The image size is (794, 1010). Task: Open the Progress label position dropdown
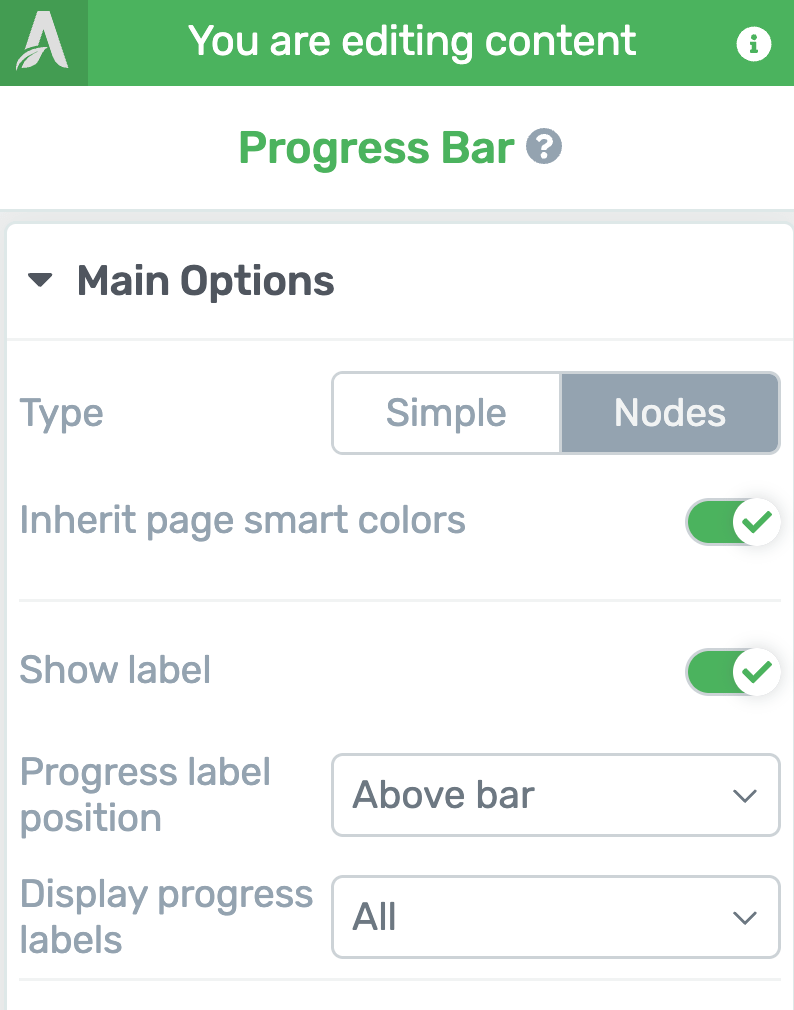(x=556, y=795)
